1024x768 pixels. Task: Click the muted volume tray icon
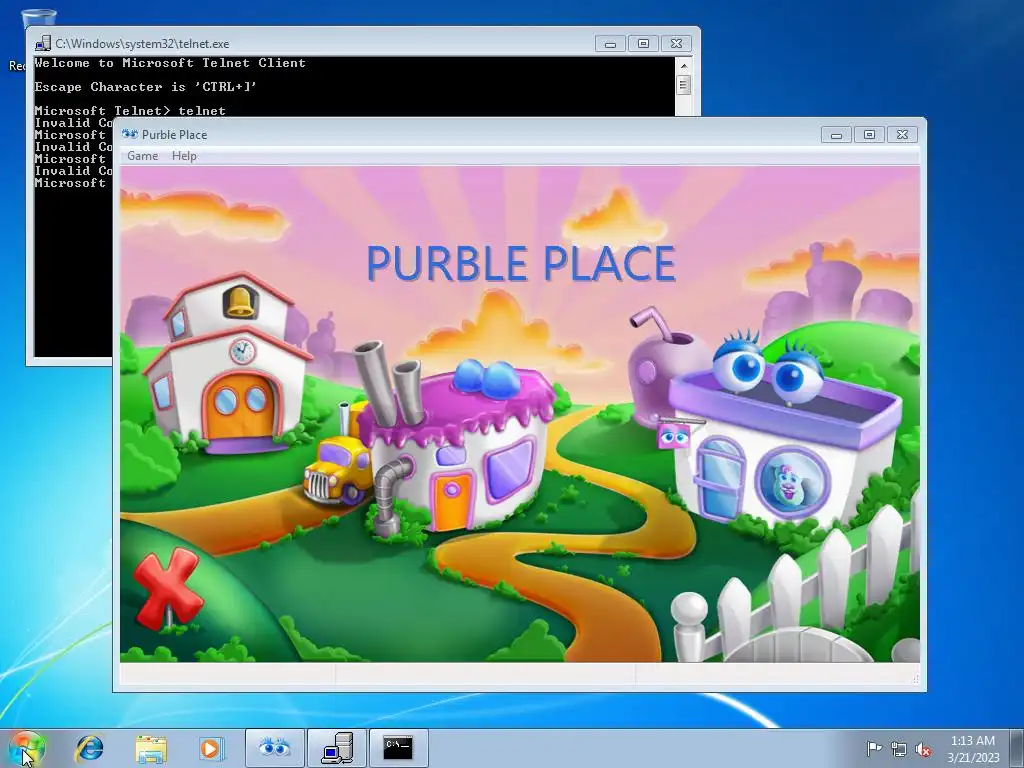[923, 749]
